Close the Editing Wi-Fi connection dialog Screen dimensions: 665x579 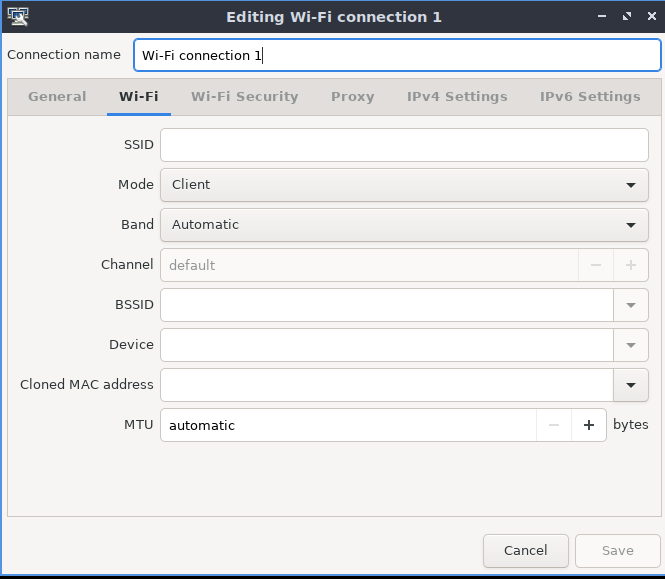pyautogui.click(x=652, y=17)
